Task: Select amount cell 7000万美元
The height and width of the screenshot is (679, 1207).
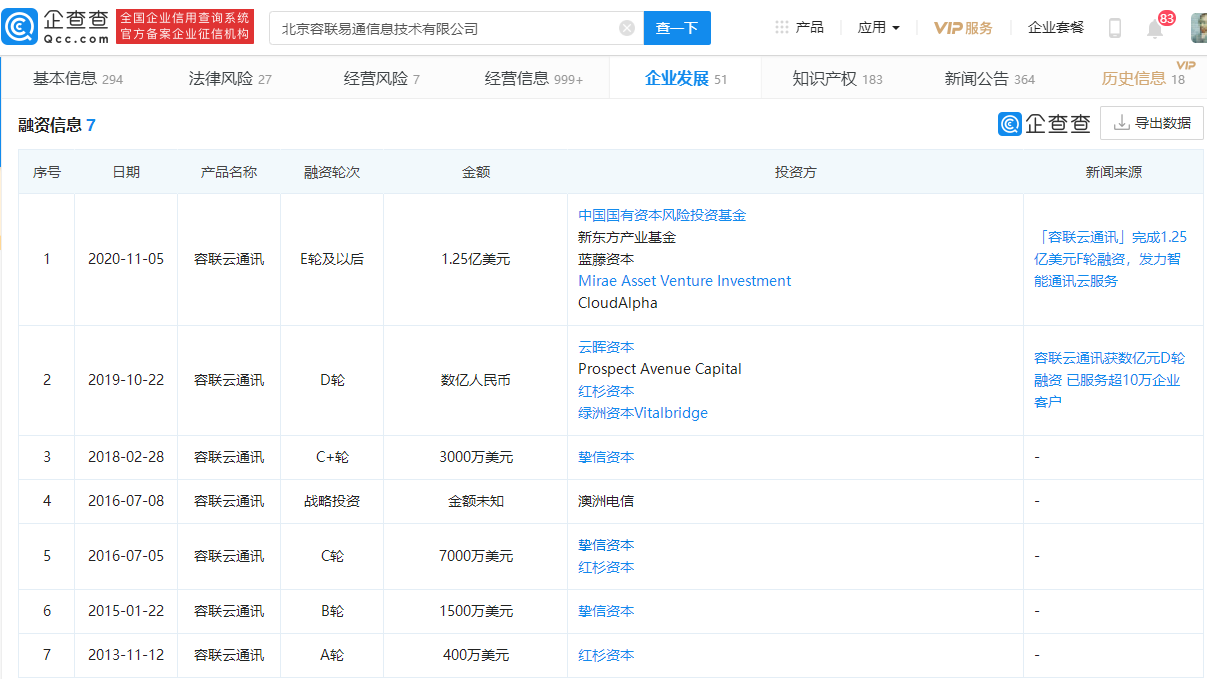Action: coord(476,555)
